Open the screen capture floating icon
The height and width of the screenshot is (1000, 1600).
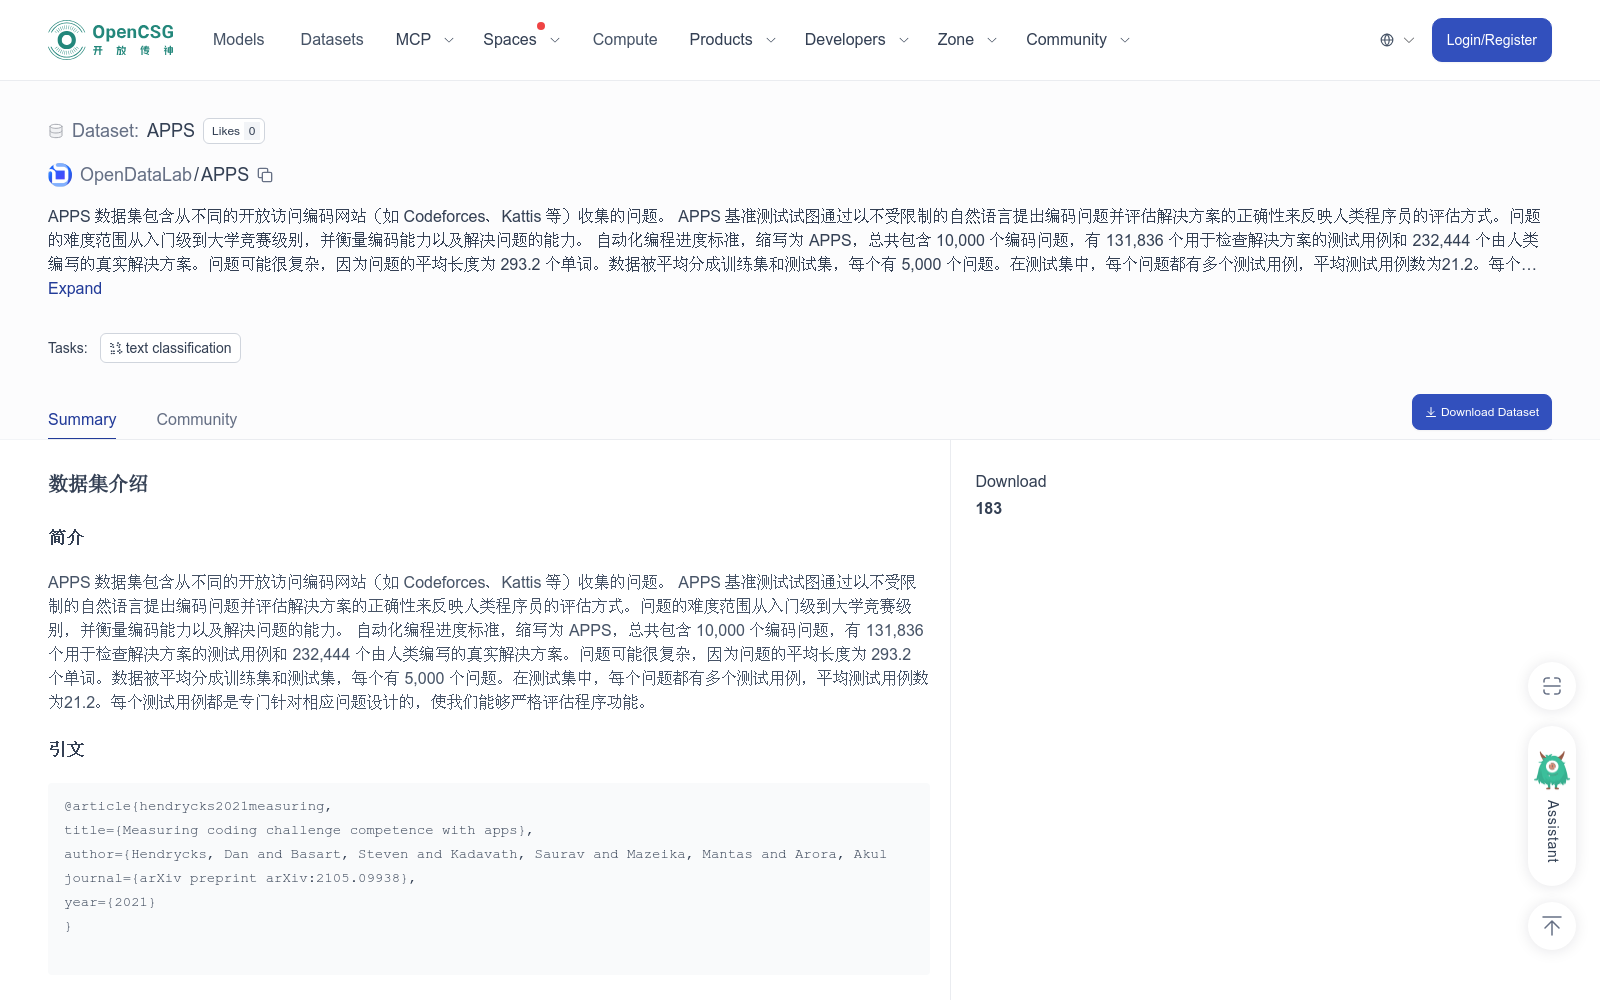(x=1552, y=686)
